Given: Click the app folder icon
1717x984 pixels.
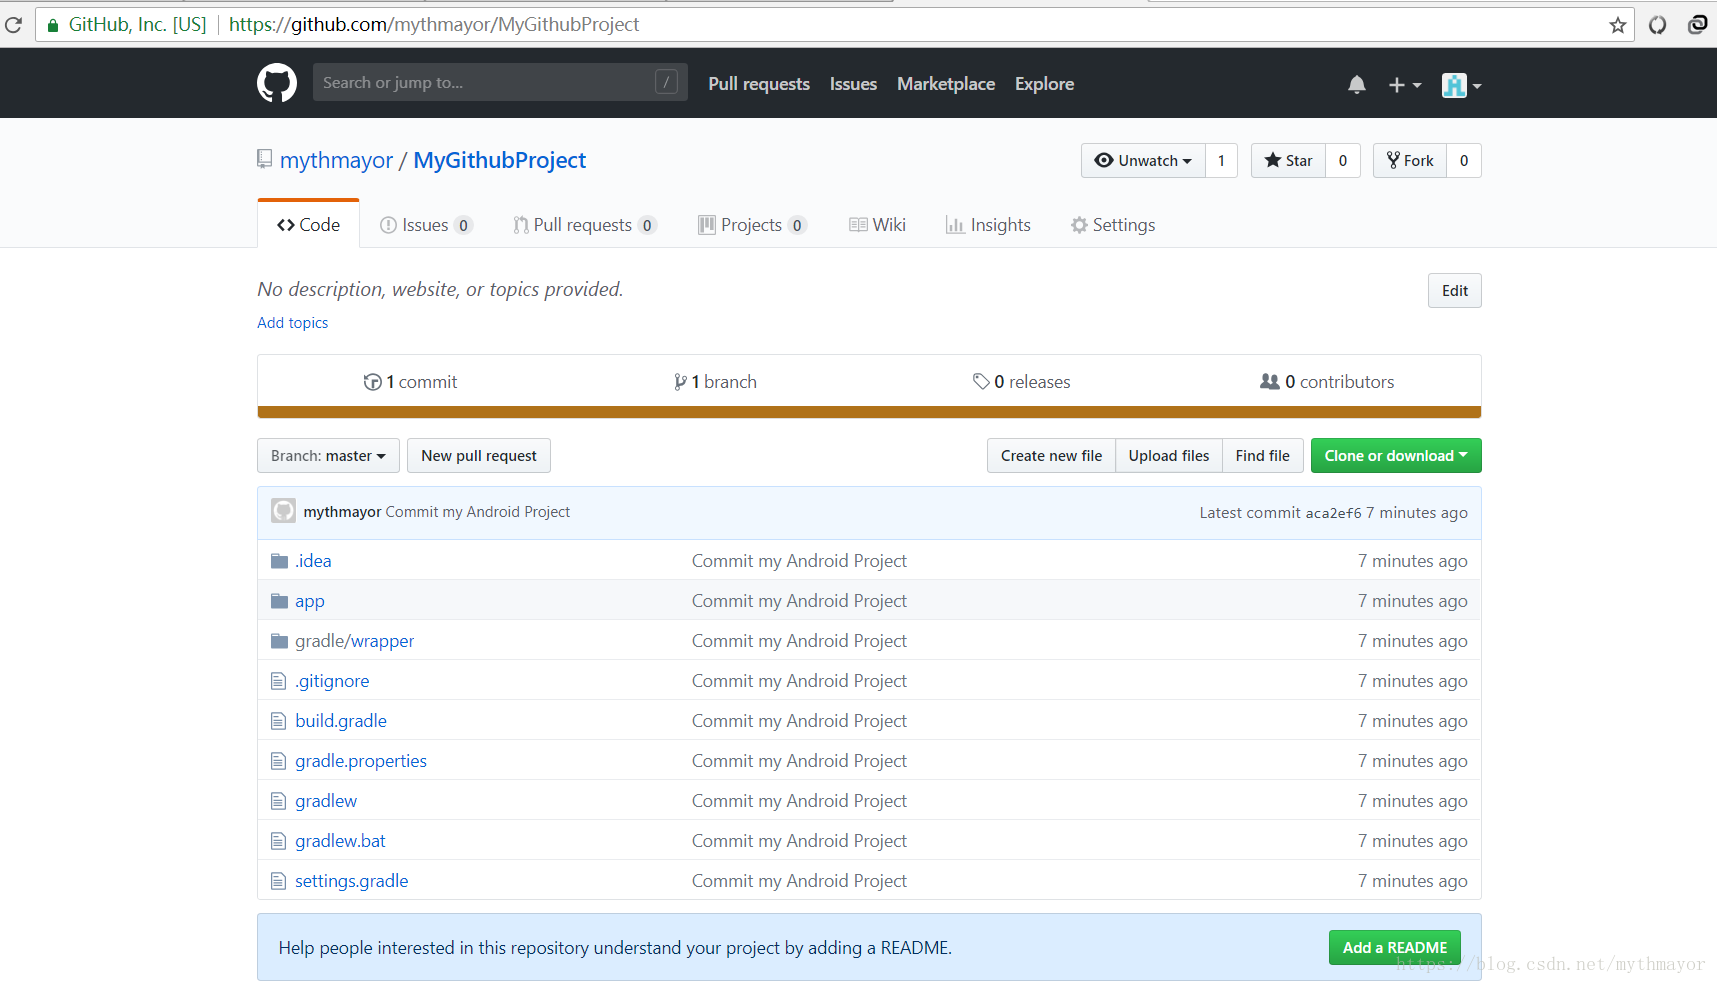Looking at the screenshot, I should (279, 601).
